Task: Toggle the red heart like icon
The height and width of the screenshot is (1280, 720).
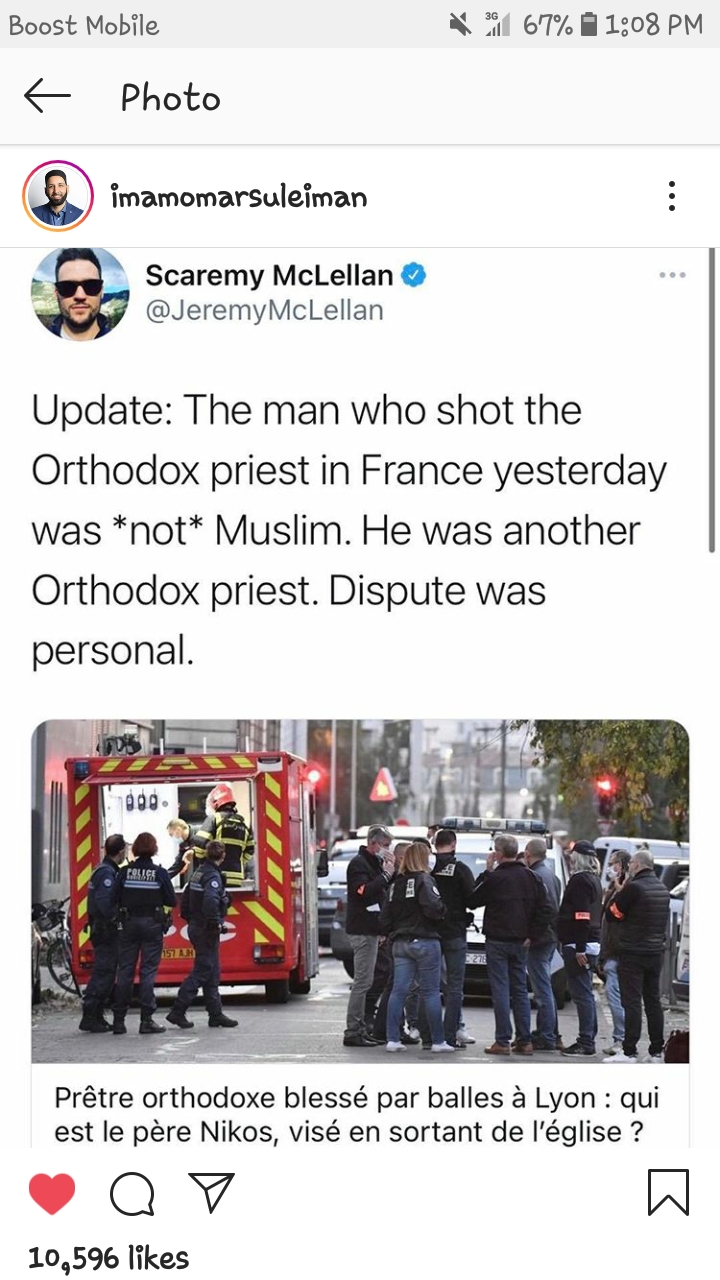Action: tap(52, 1194)
